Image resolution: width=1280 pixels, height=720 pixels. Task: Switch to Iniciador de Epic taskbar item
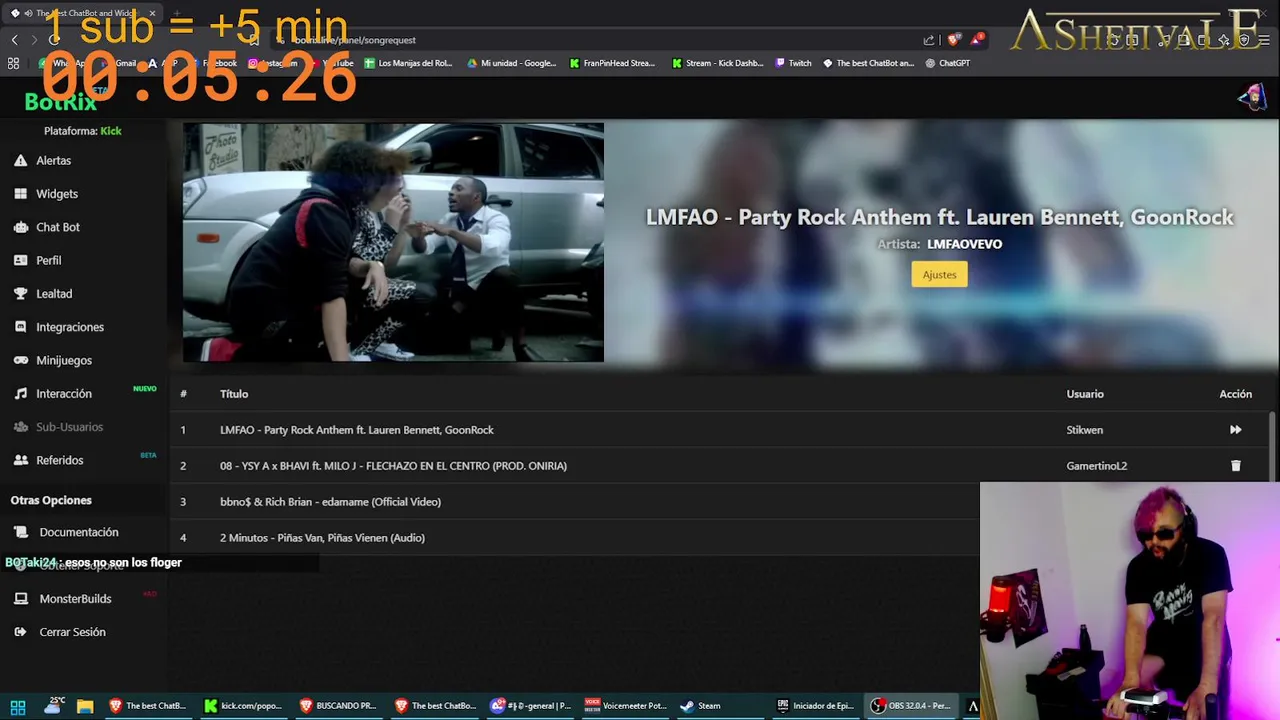[815, 706]
